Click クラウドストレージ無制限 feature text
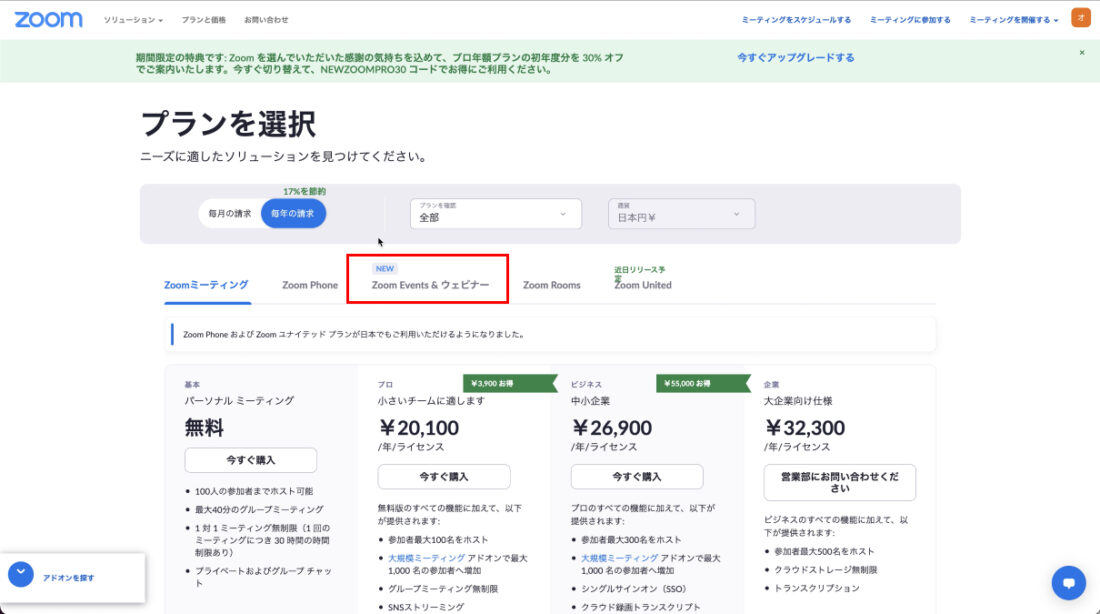This screenshot has width=1100, height=614. 826,570
